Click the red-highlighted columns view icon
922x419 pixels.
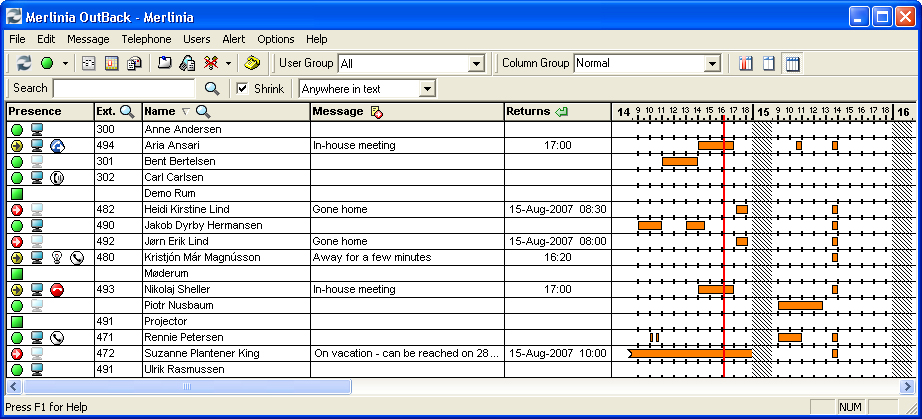click(746, 63)
